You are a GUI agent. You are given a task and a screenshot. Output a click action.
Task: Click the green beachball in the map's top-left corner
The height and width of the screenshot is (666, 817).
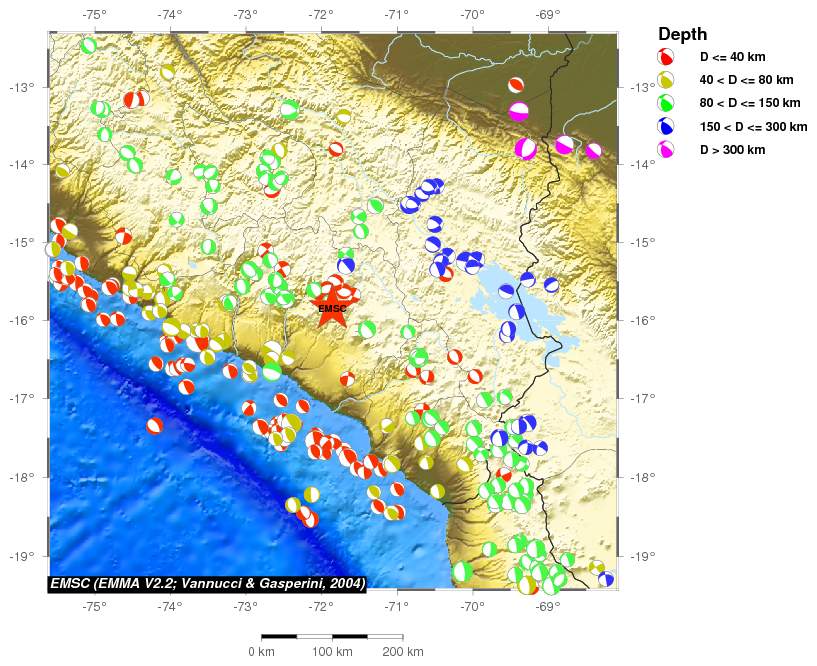(x=88, y=45)
